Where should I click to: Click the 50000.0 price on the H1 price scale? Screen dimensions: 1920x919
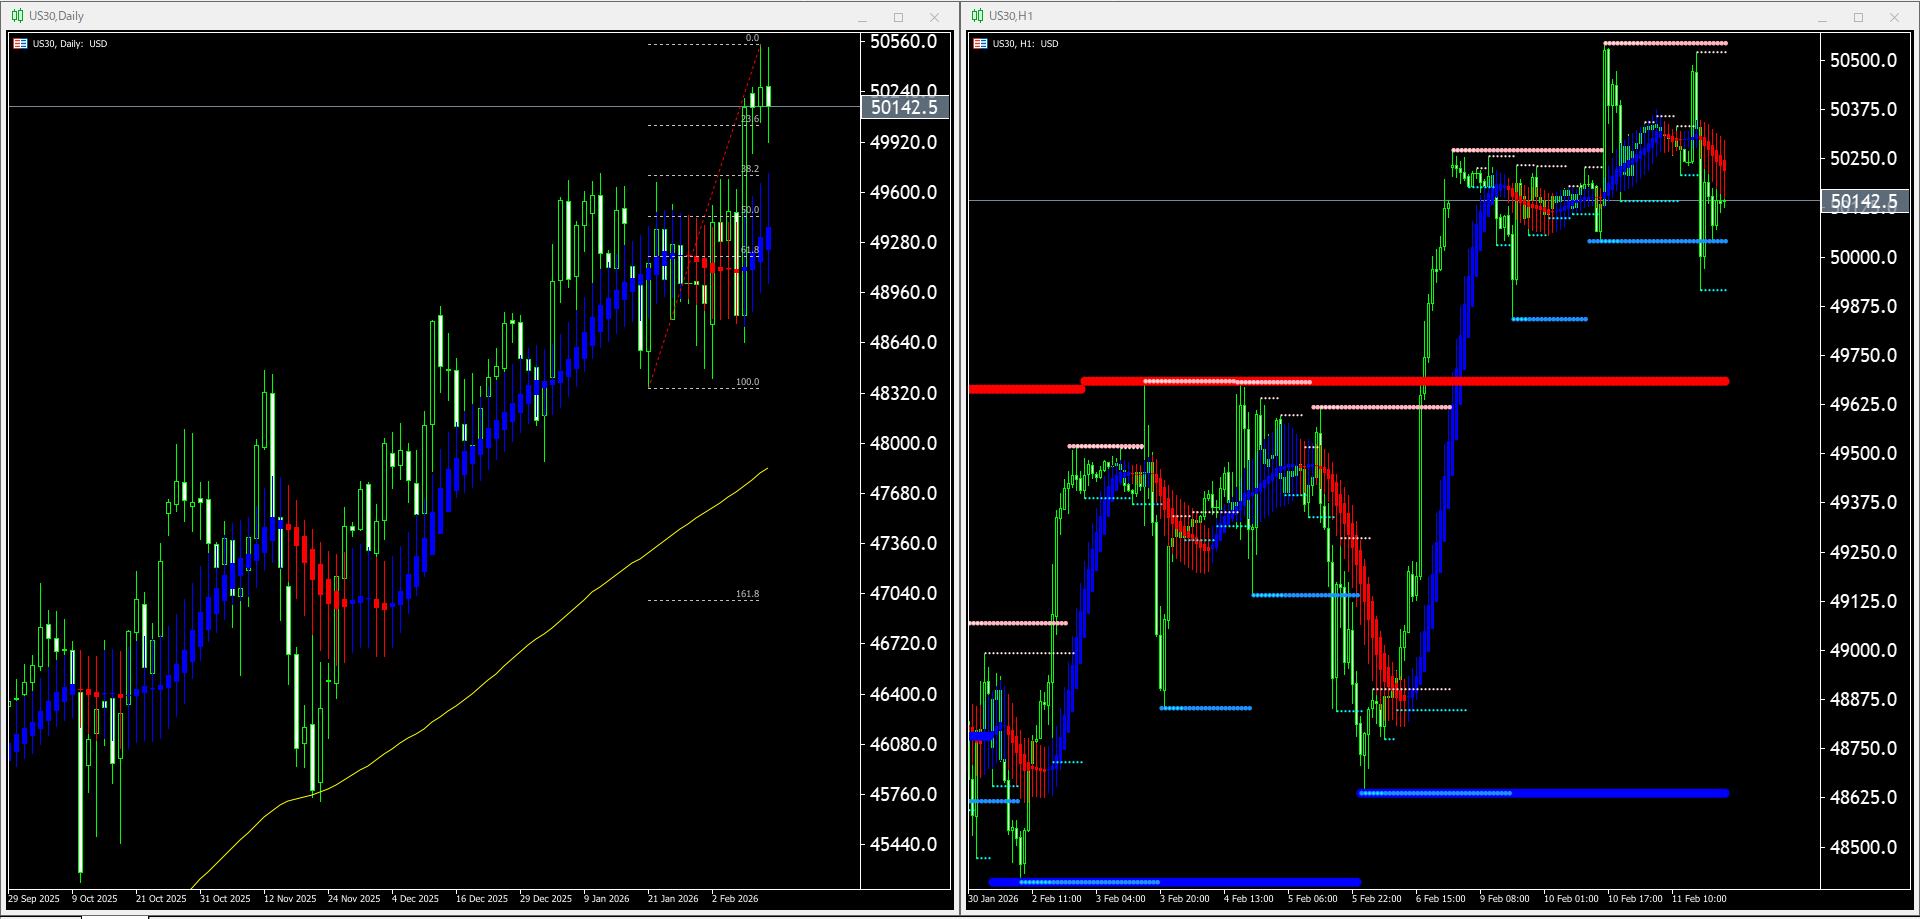[1863, 257]
